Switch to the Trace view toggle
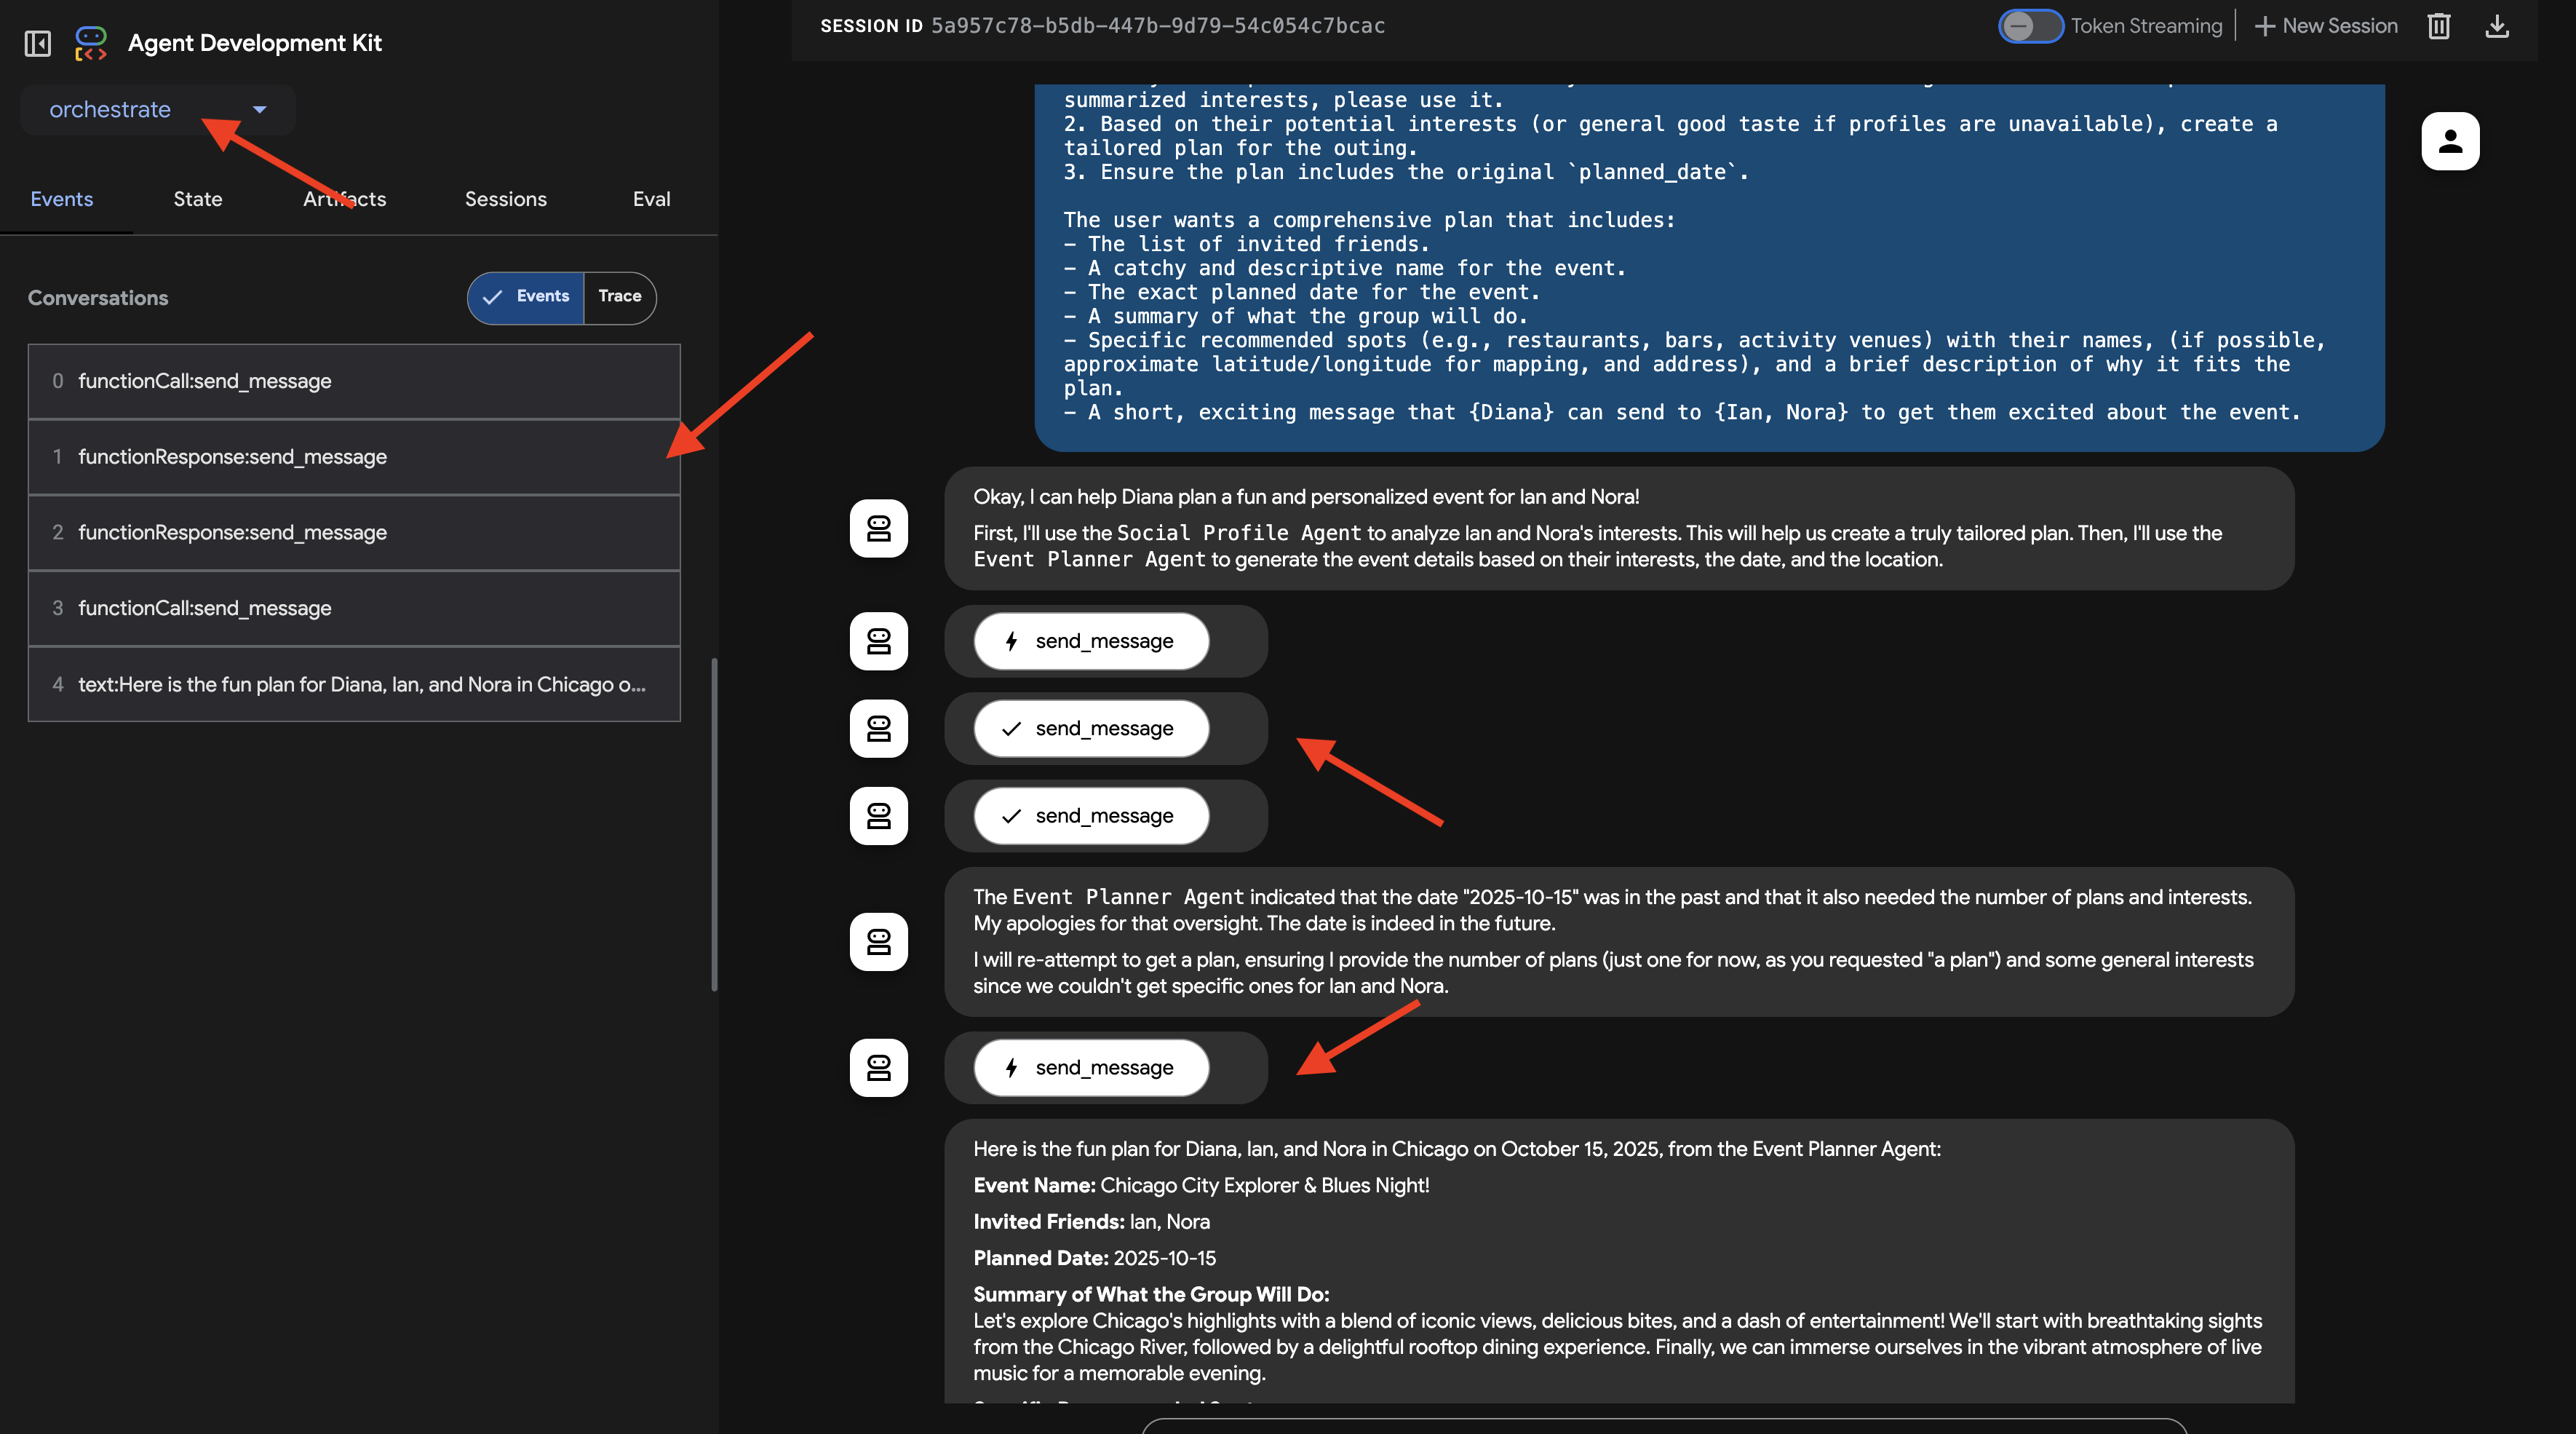 [x=619, y=297]
